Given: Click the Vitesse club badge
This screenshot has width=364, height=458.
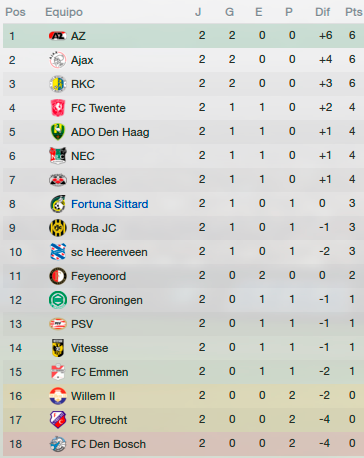Looking at the screenshot, I should tap(58, 348).
